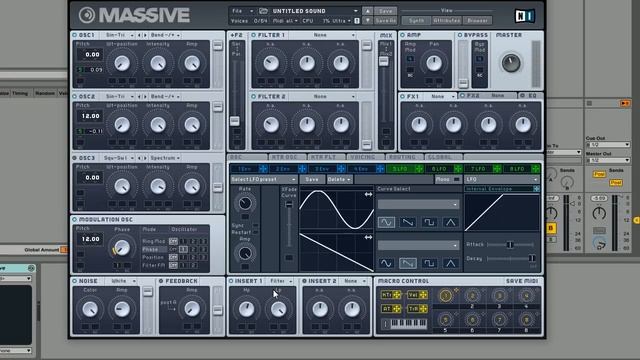Switch to Global tab

point(442,157)
